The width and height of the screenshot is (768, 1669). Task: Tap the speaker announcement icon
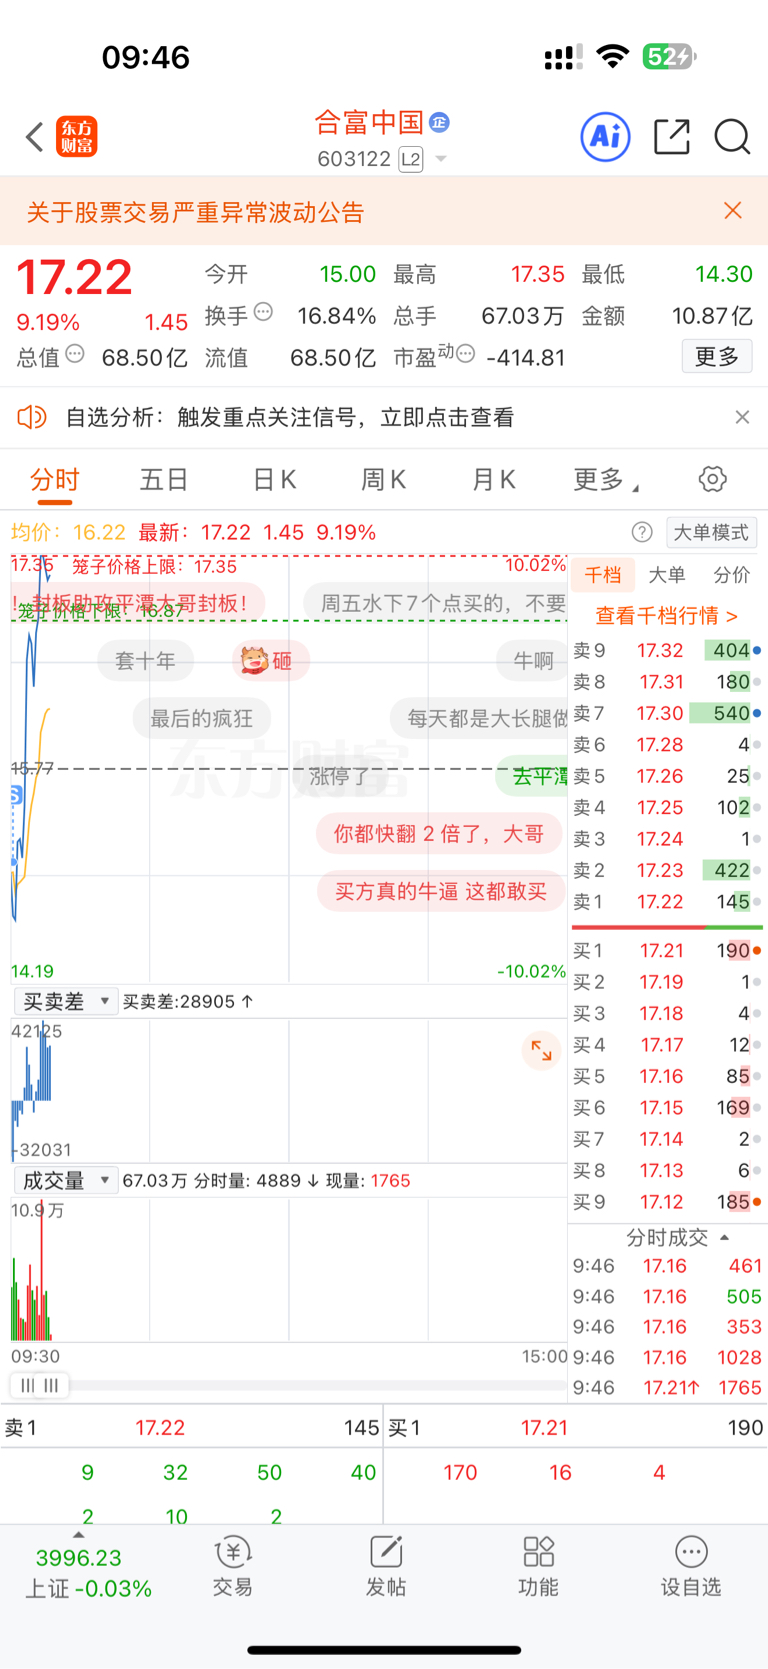point(32,417)
